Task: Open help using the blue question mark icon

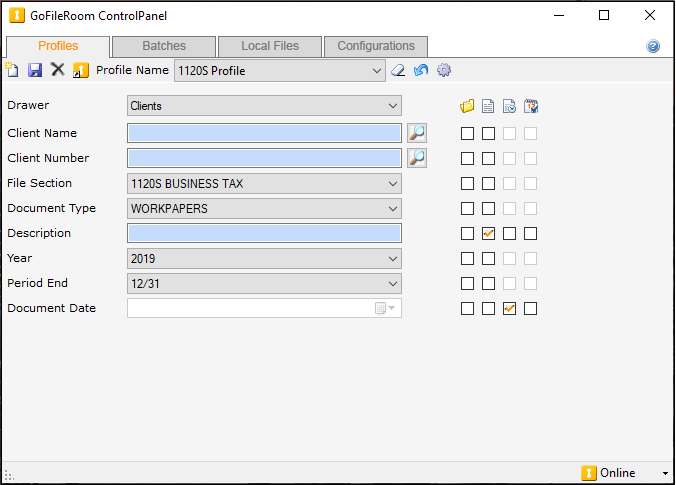Action: click(x=653, y=46)
